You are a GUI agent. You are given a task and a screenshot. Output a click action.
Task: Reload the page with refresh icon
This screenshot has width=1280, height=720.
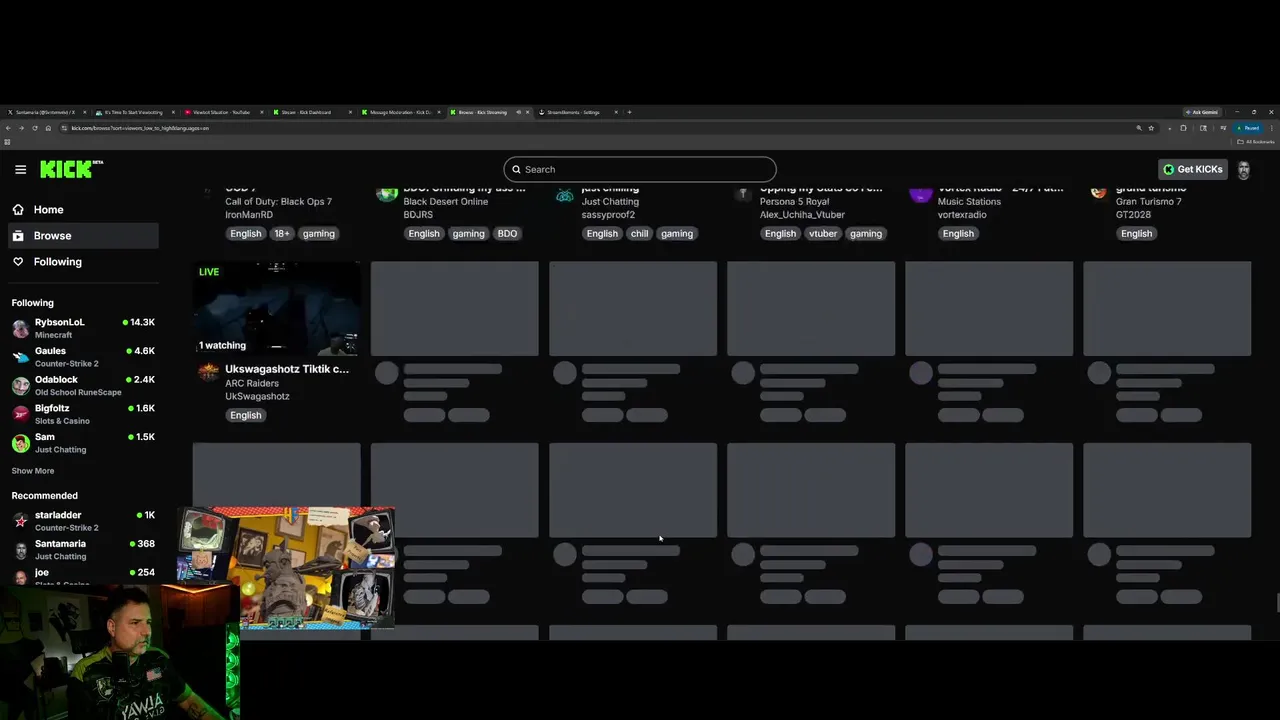[x=34, y=128]
